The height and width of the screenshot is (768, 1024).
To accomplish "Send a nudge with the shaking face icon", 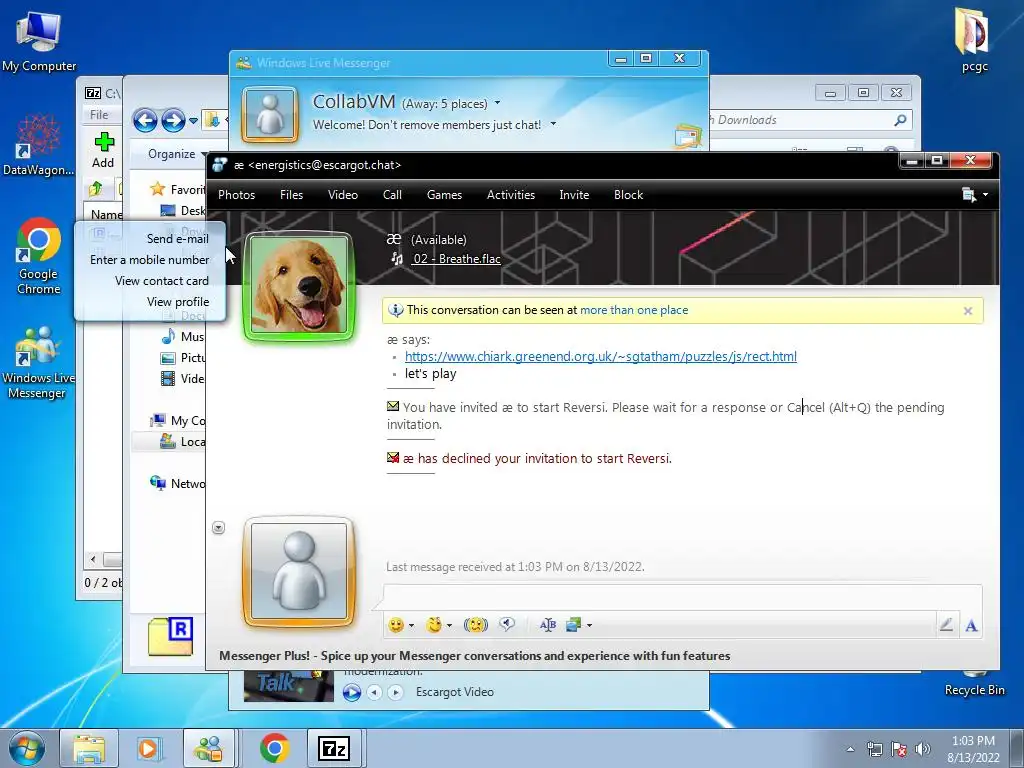I will coord(476,625).
